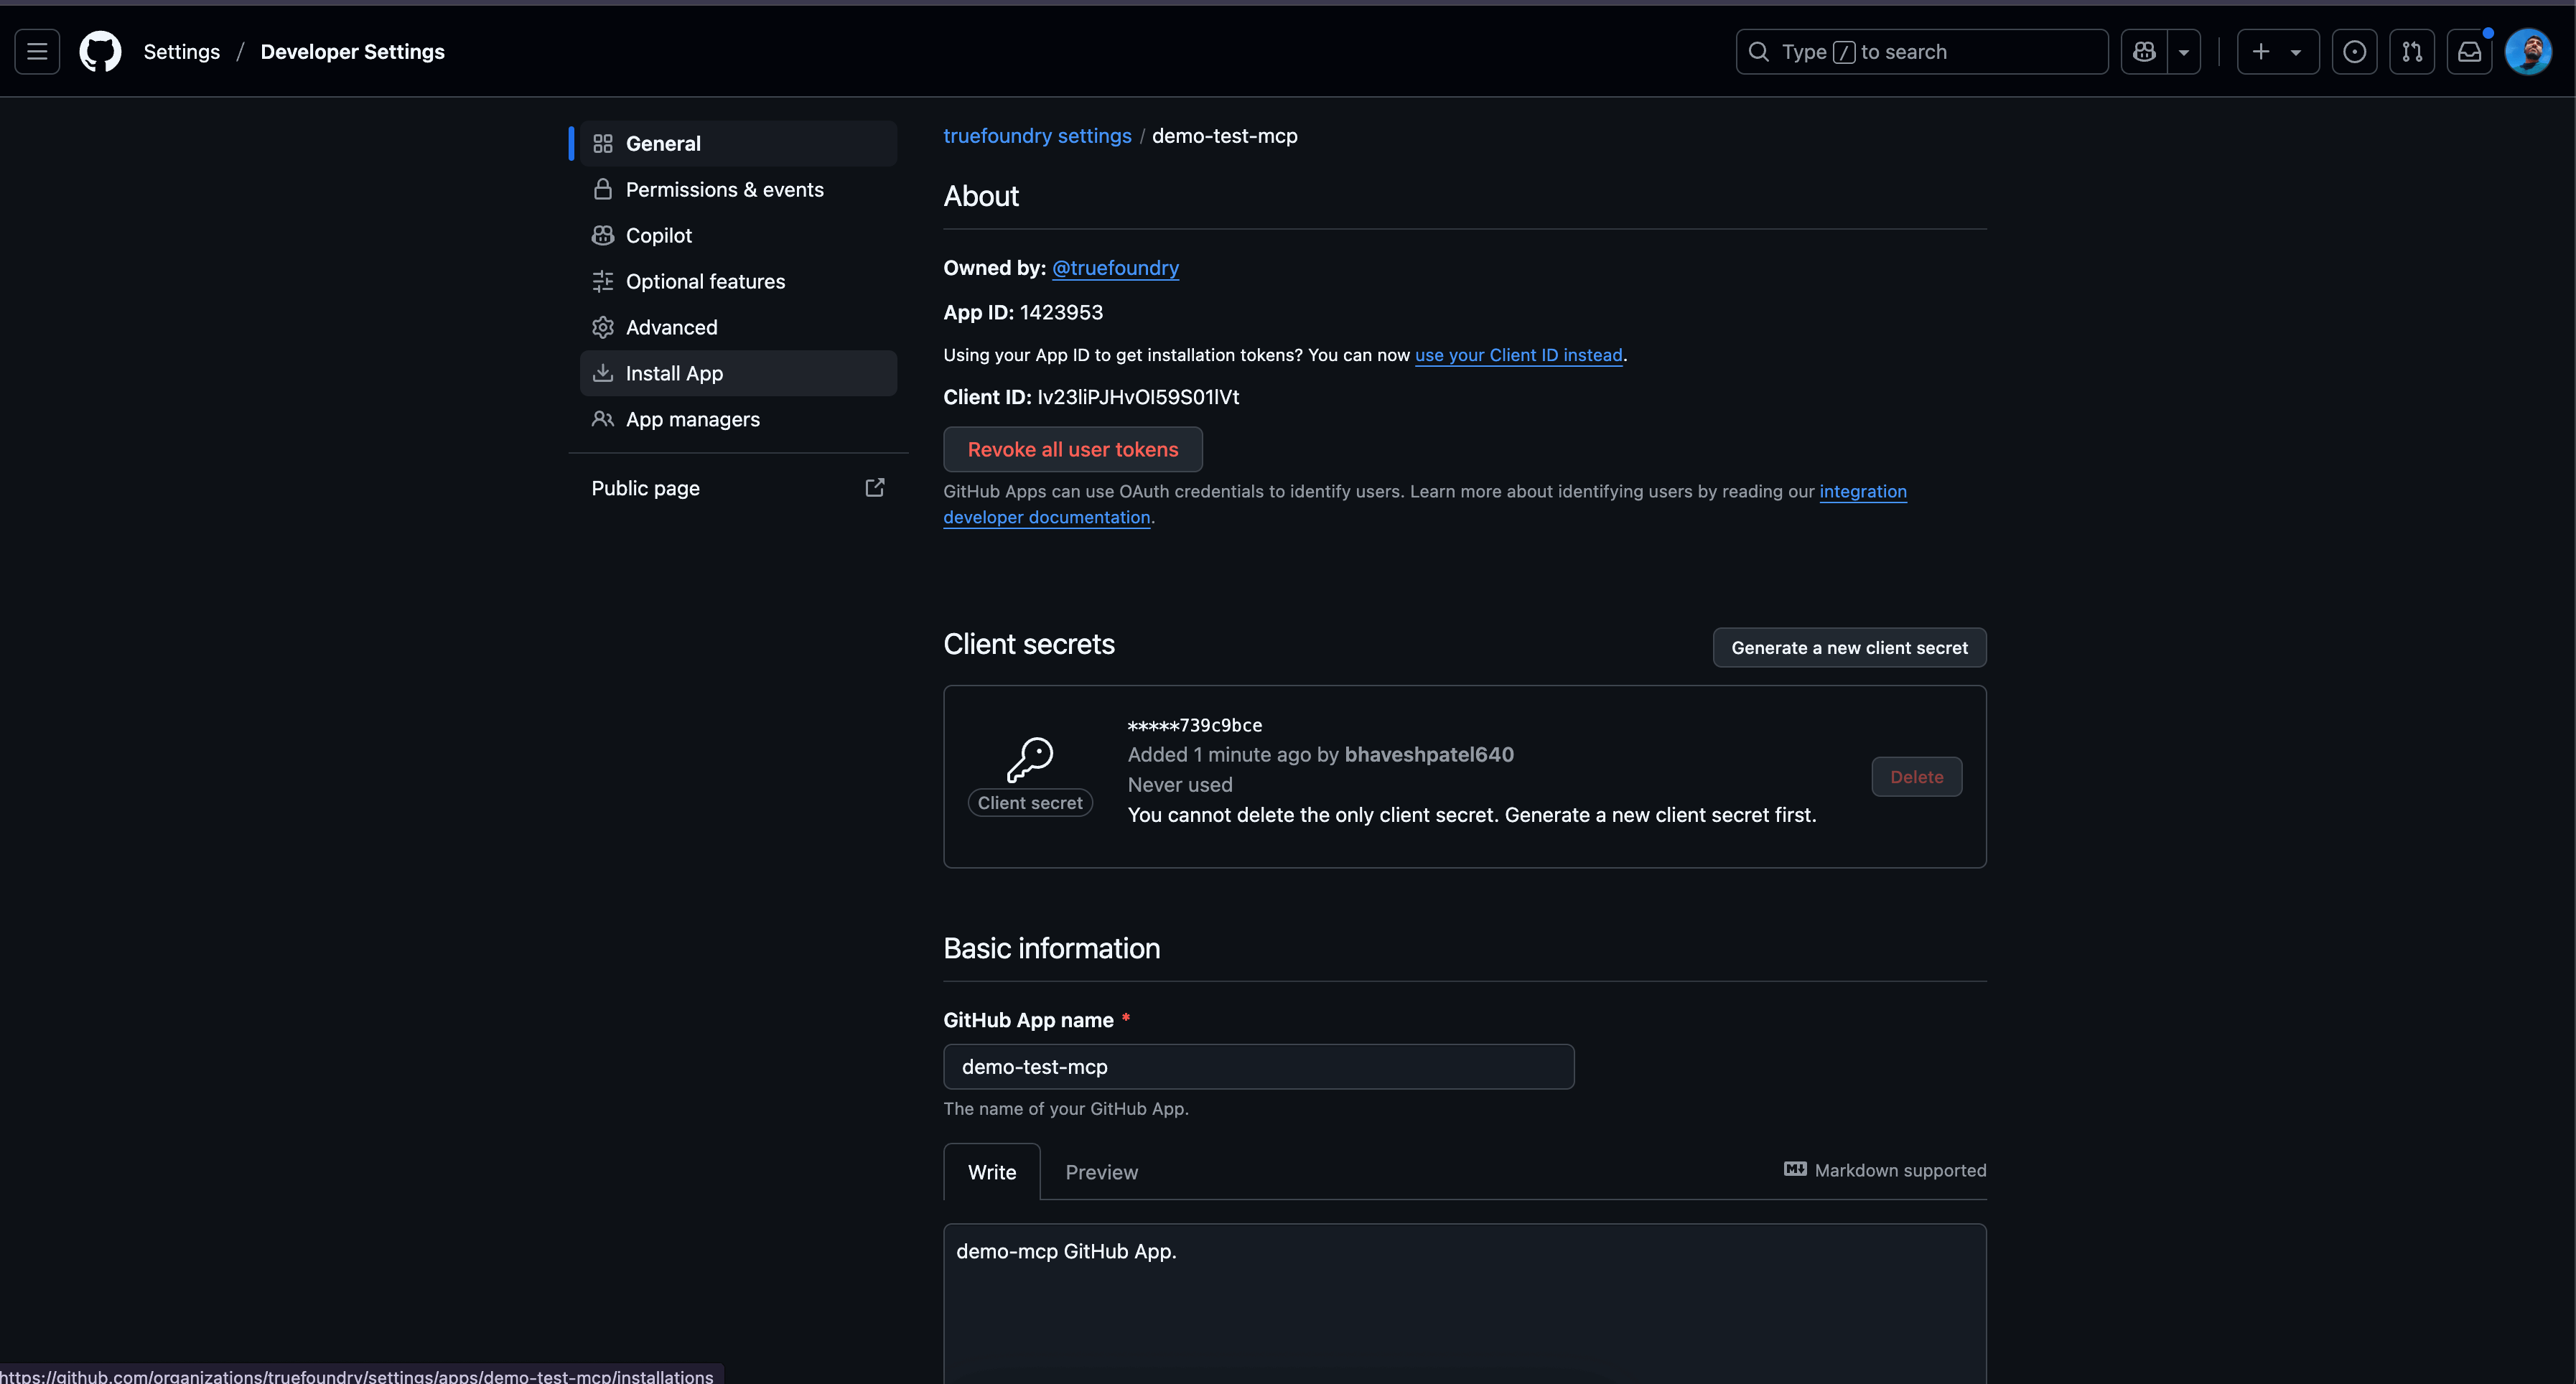Viewport: 2576px width, 1384px height.
Task: Open Install App sidebar item
Action: [x=674, y=374]
